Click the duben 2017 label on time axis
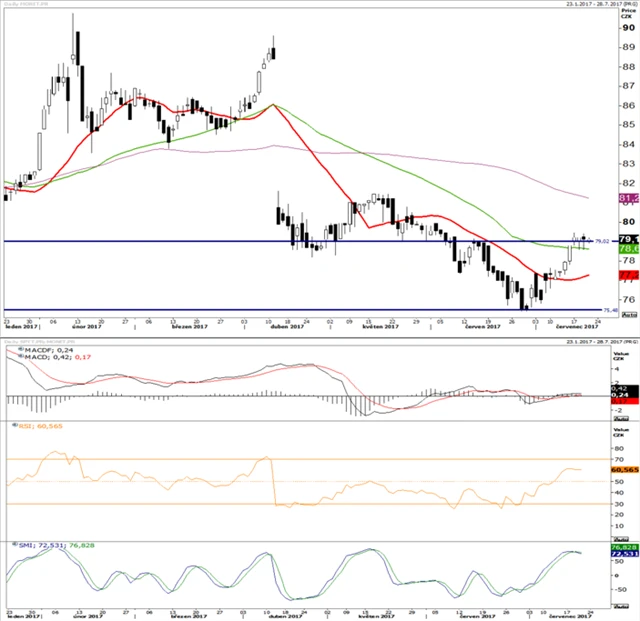Image resolution: width=640 pixels, height=621 pixels. [290, 327]
